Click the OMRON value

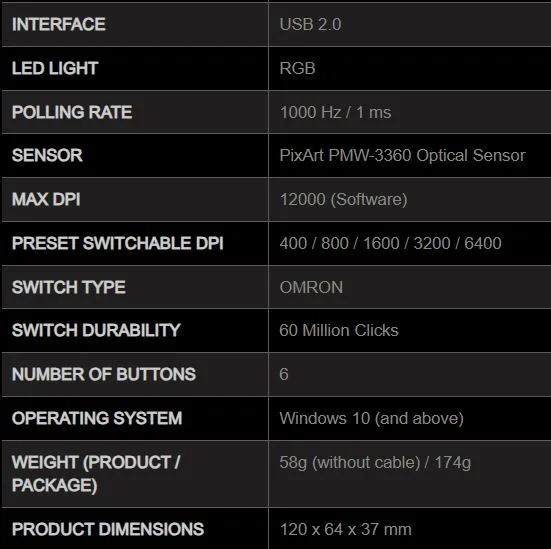coord(311,287)
